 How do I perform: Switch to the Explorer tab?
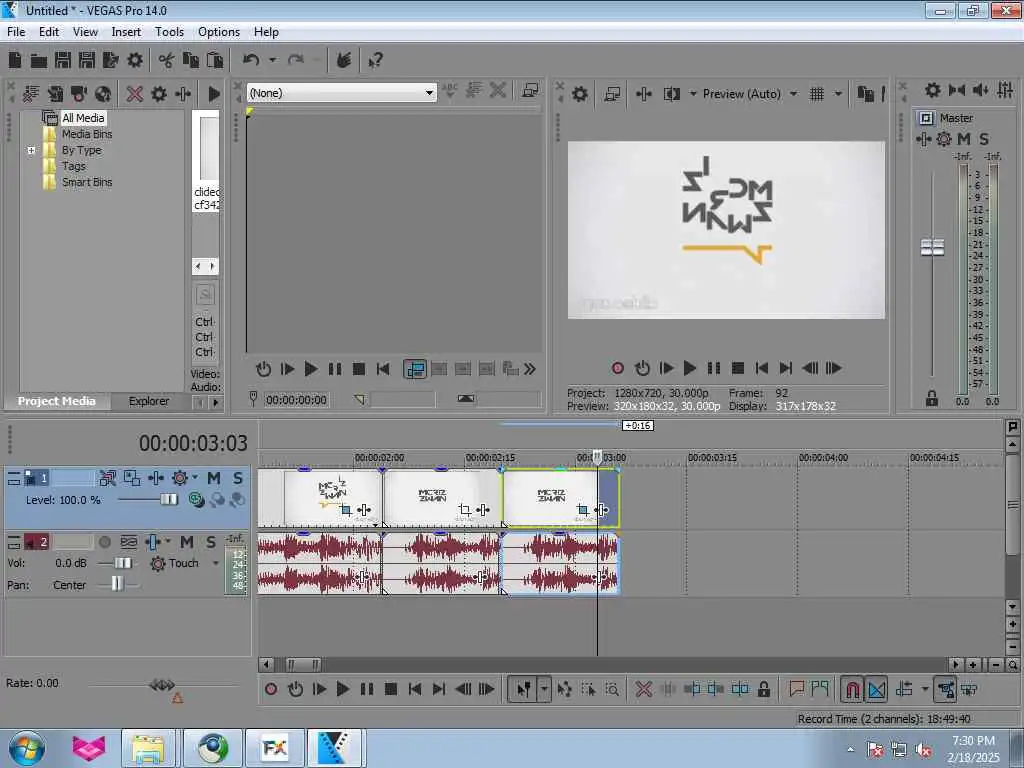(149, 401)
